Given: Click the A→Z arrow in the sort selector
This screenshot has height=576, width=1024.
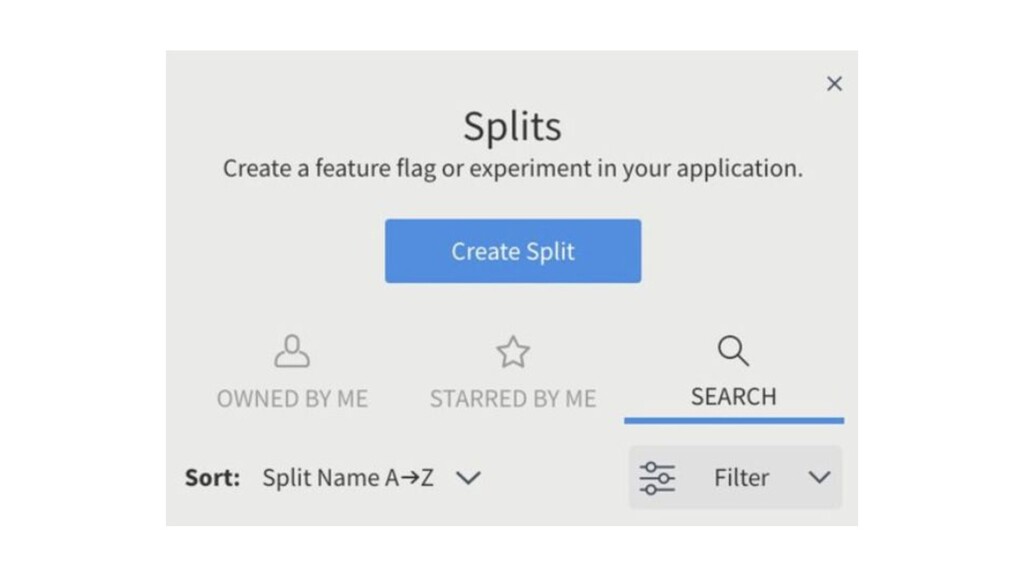Looking at the screenshot, I should (x=409, y=478).
